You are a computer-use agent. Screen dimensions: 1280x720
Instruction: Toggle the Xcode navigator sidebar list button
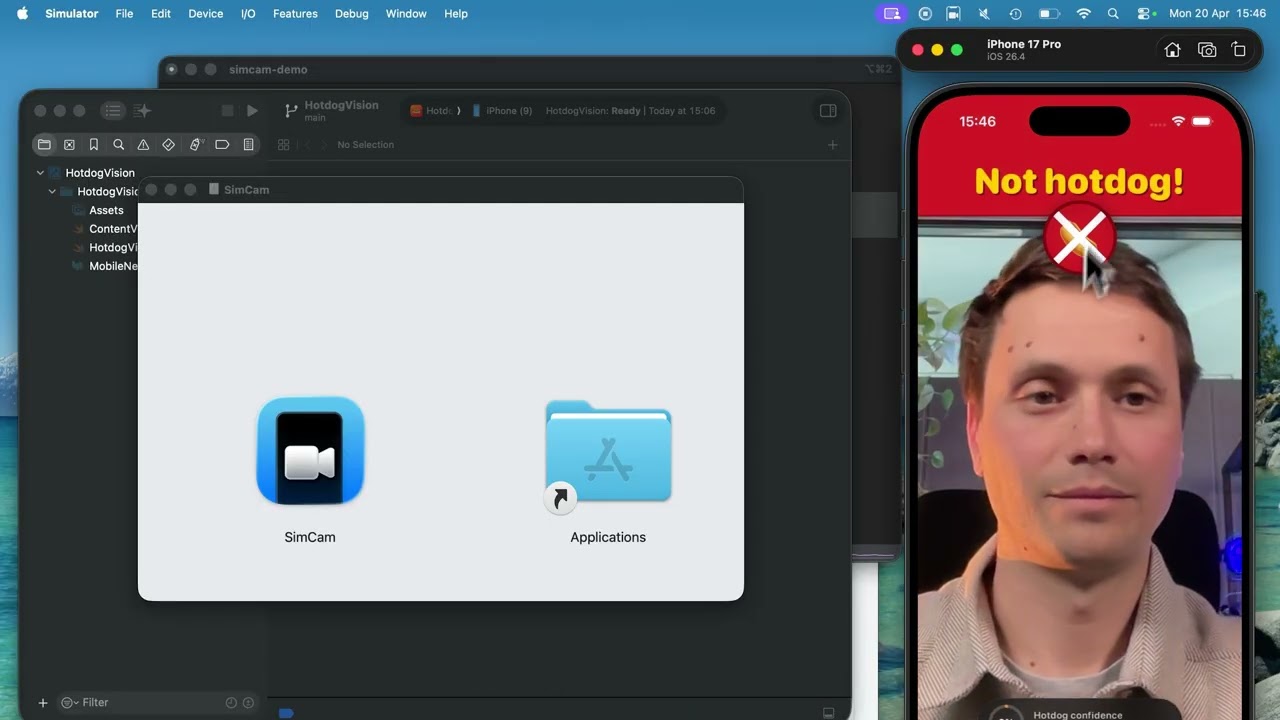[x=113, y=111]
